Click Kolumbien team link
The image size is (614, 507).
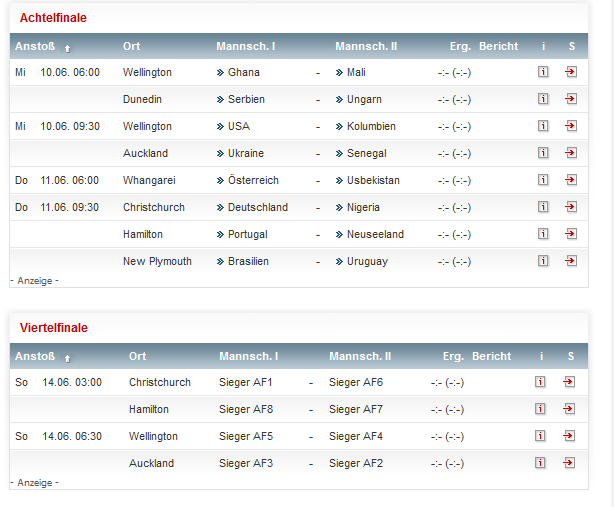[371, 126]
